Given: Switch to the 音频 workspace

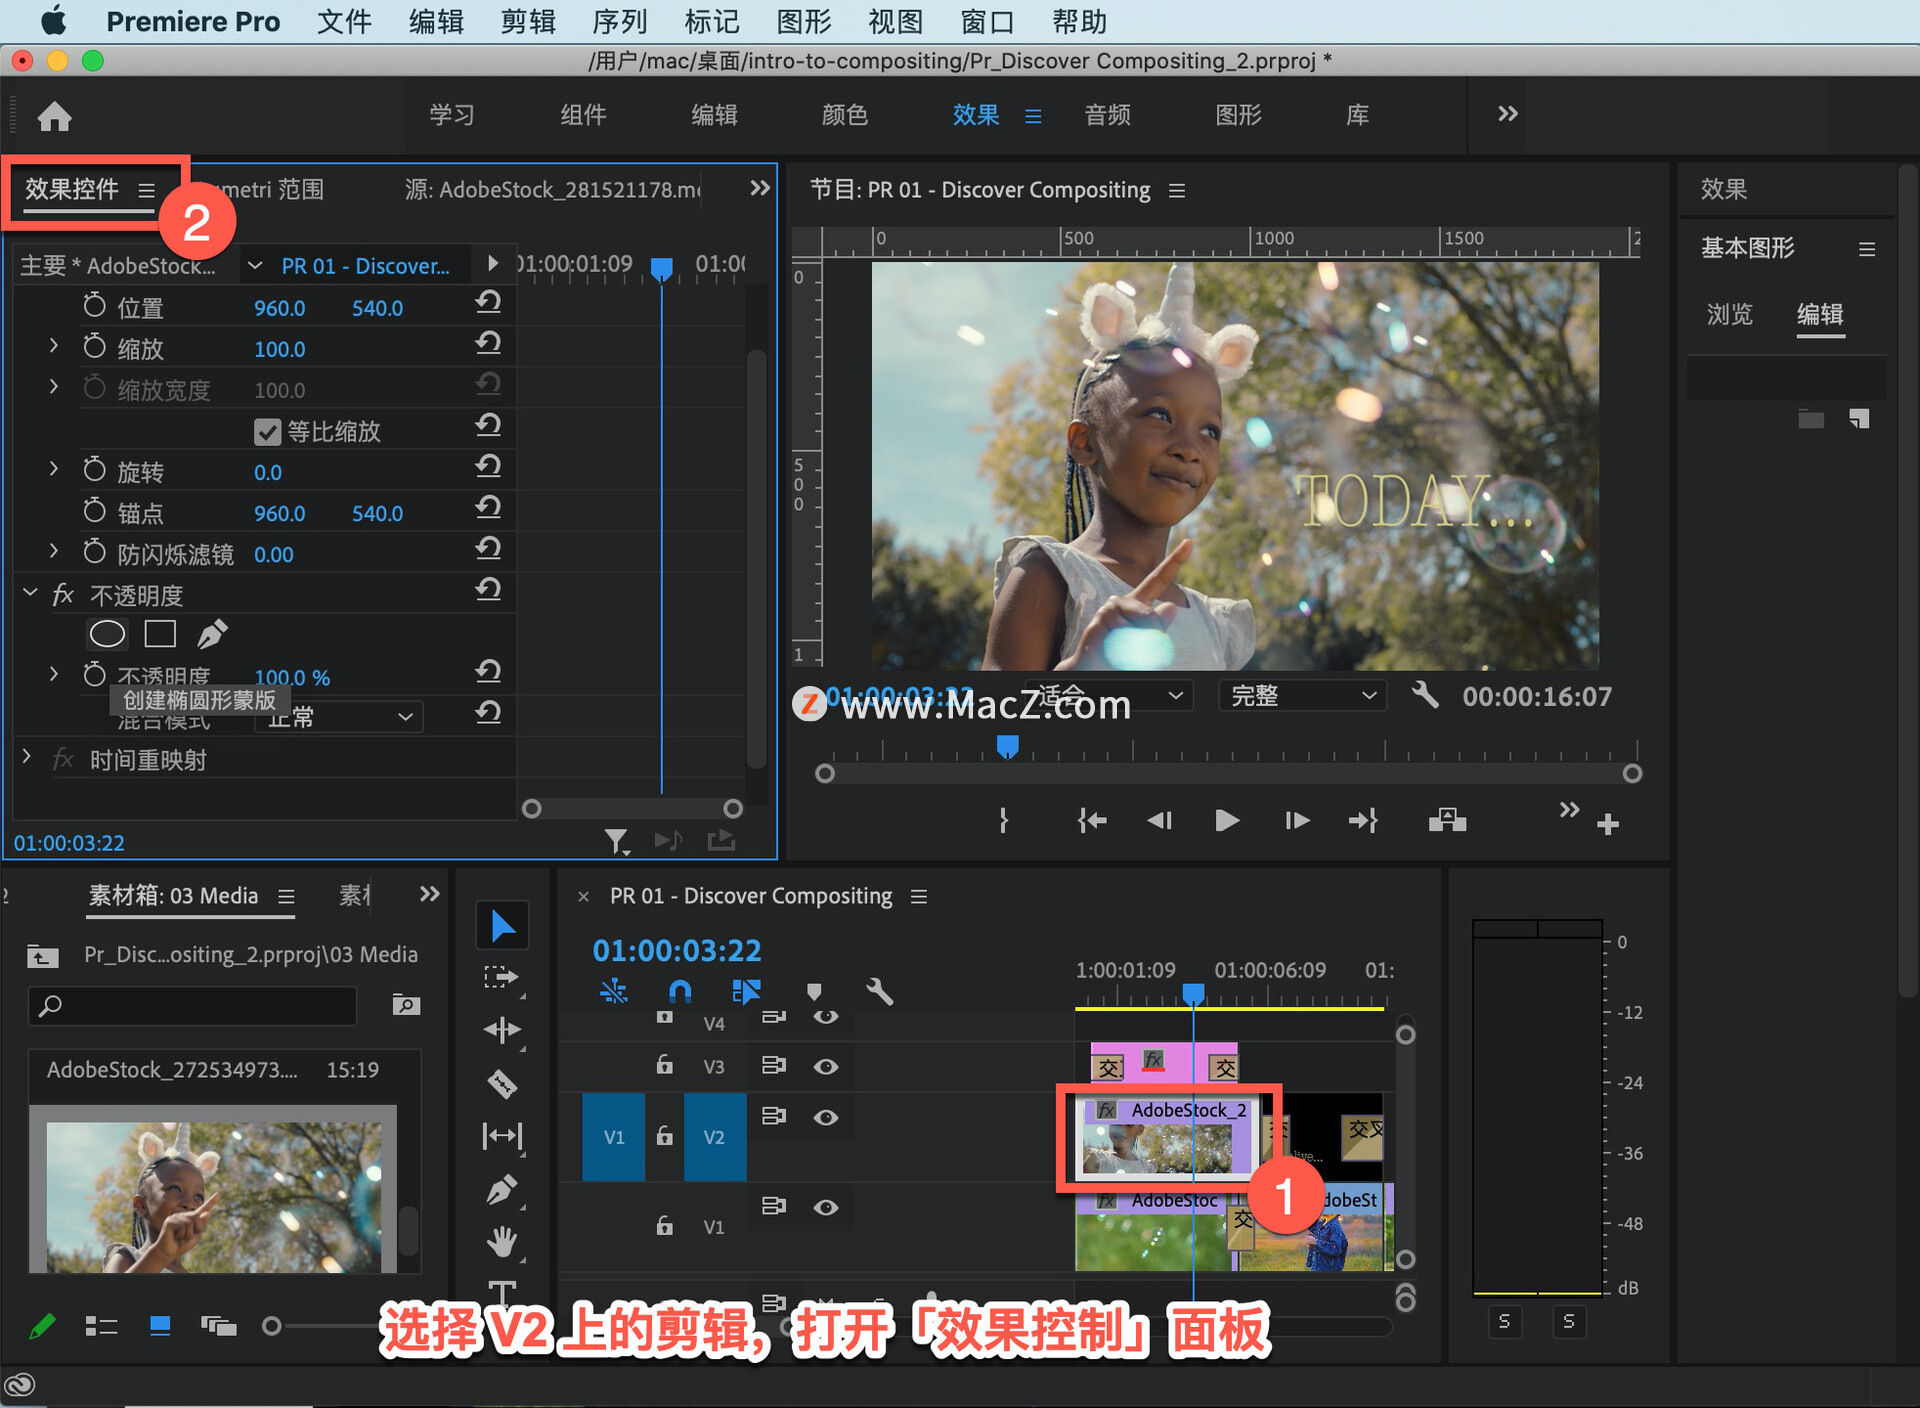Looking at the screenshot, I should pyautogui.click(x=1108, y=115).
